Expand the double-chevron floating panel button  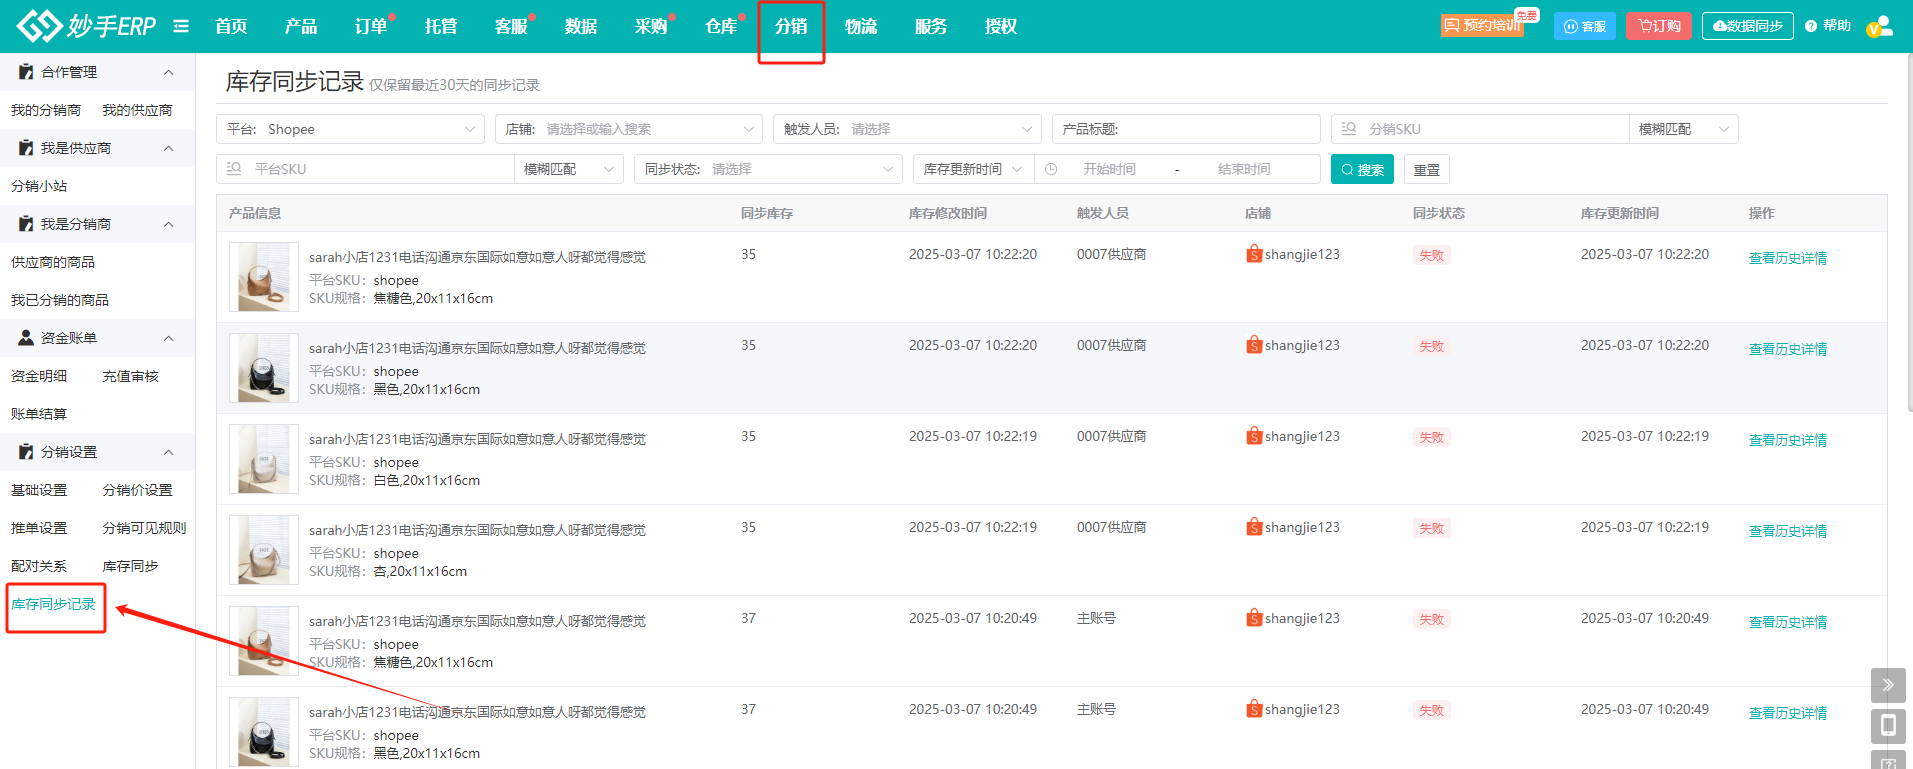tap(1888, 685)
